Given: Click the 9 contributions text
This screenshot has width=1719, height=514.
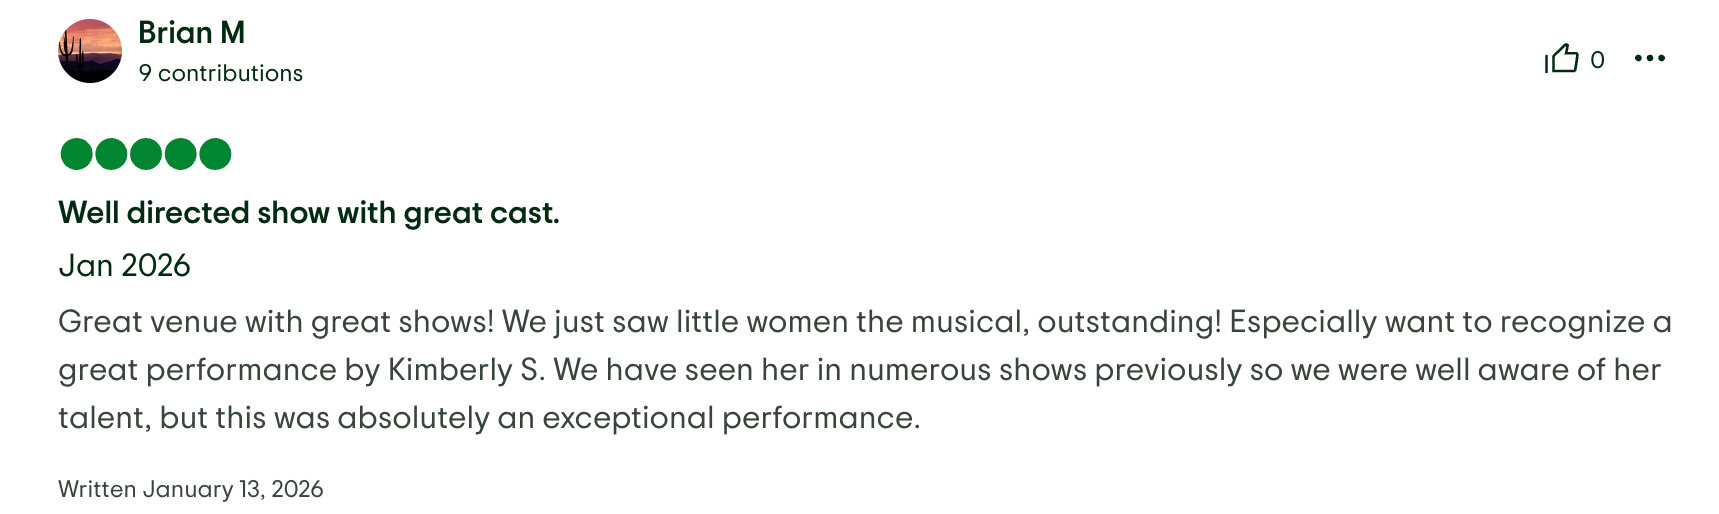Looking at the screenshot, I should pos(220,73).
